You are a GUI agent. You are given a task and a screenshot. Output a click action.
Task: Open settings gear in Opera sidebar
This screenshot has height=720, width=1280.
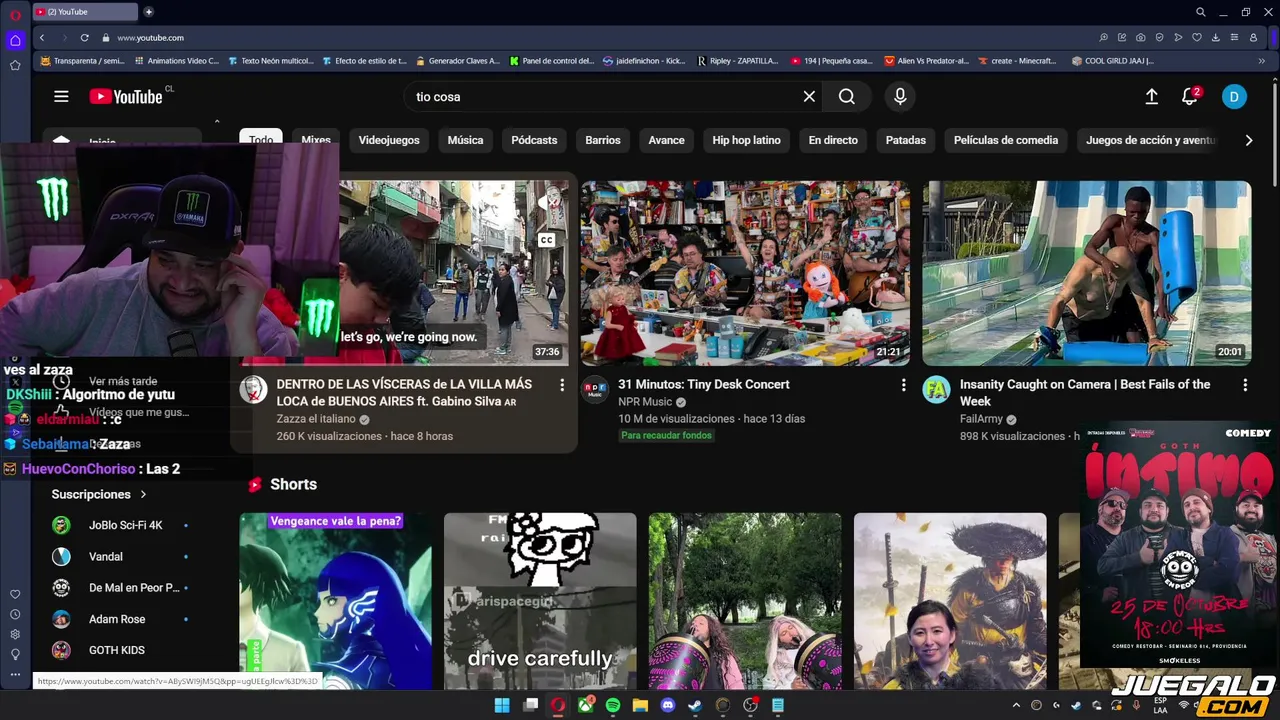click(x=15, y=634)
